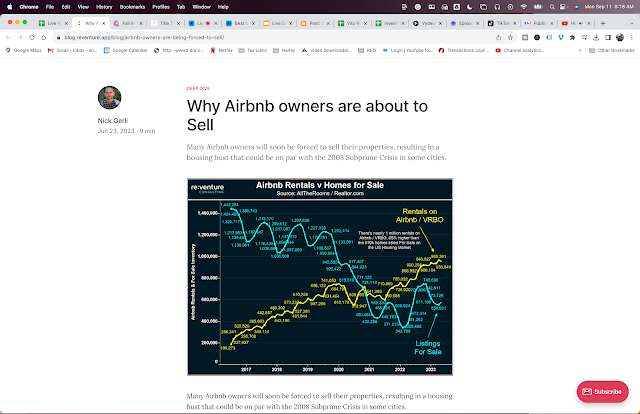The width and height of the screenshot is (640, 414).
Task: Open the Netflix bookmark
Action: pos(221,50)
